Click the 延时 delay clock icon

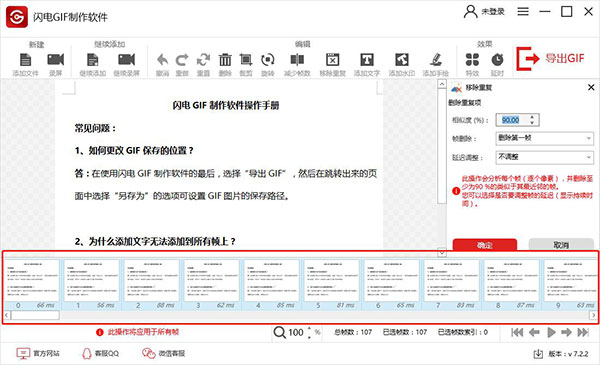[x=497, y=60]
